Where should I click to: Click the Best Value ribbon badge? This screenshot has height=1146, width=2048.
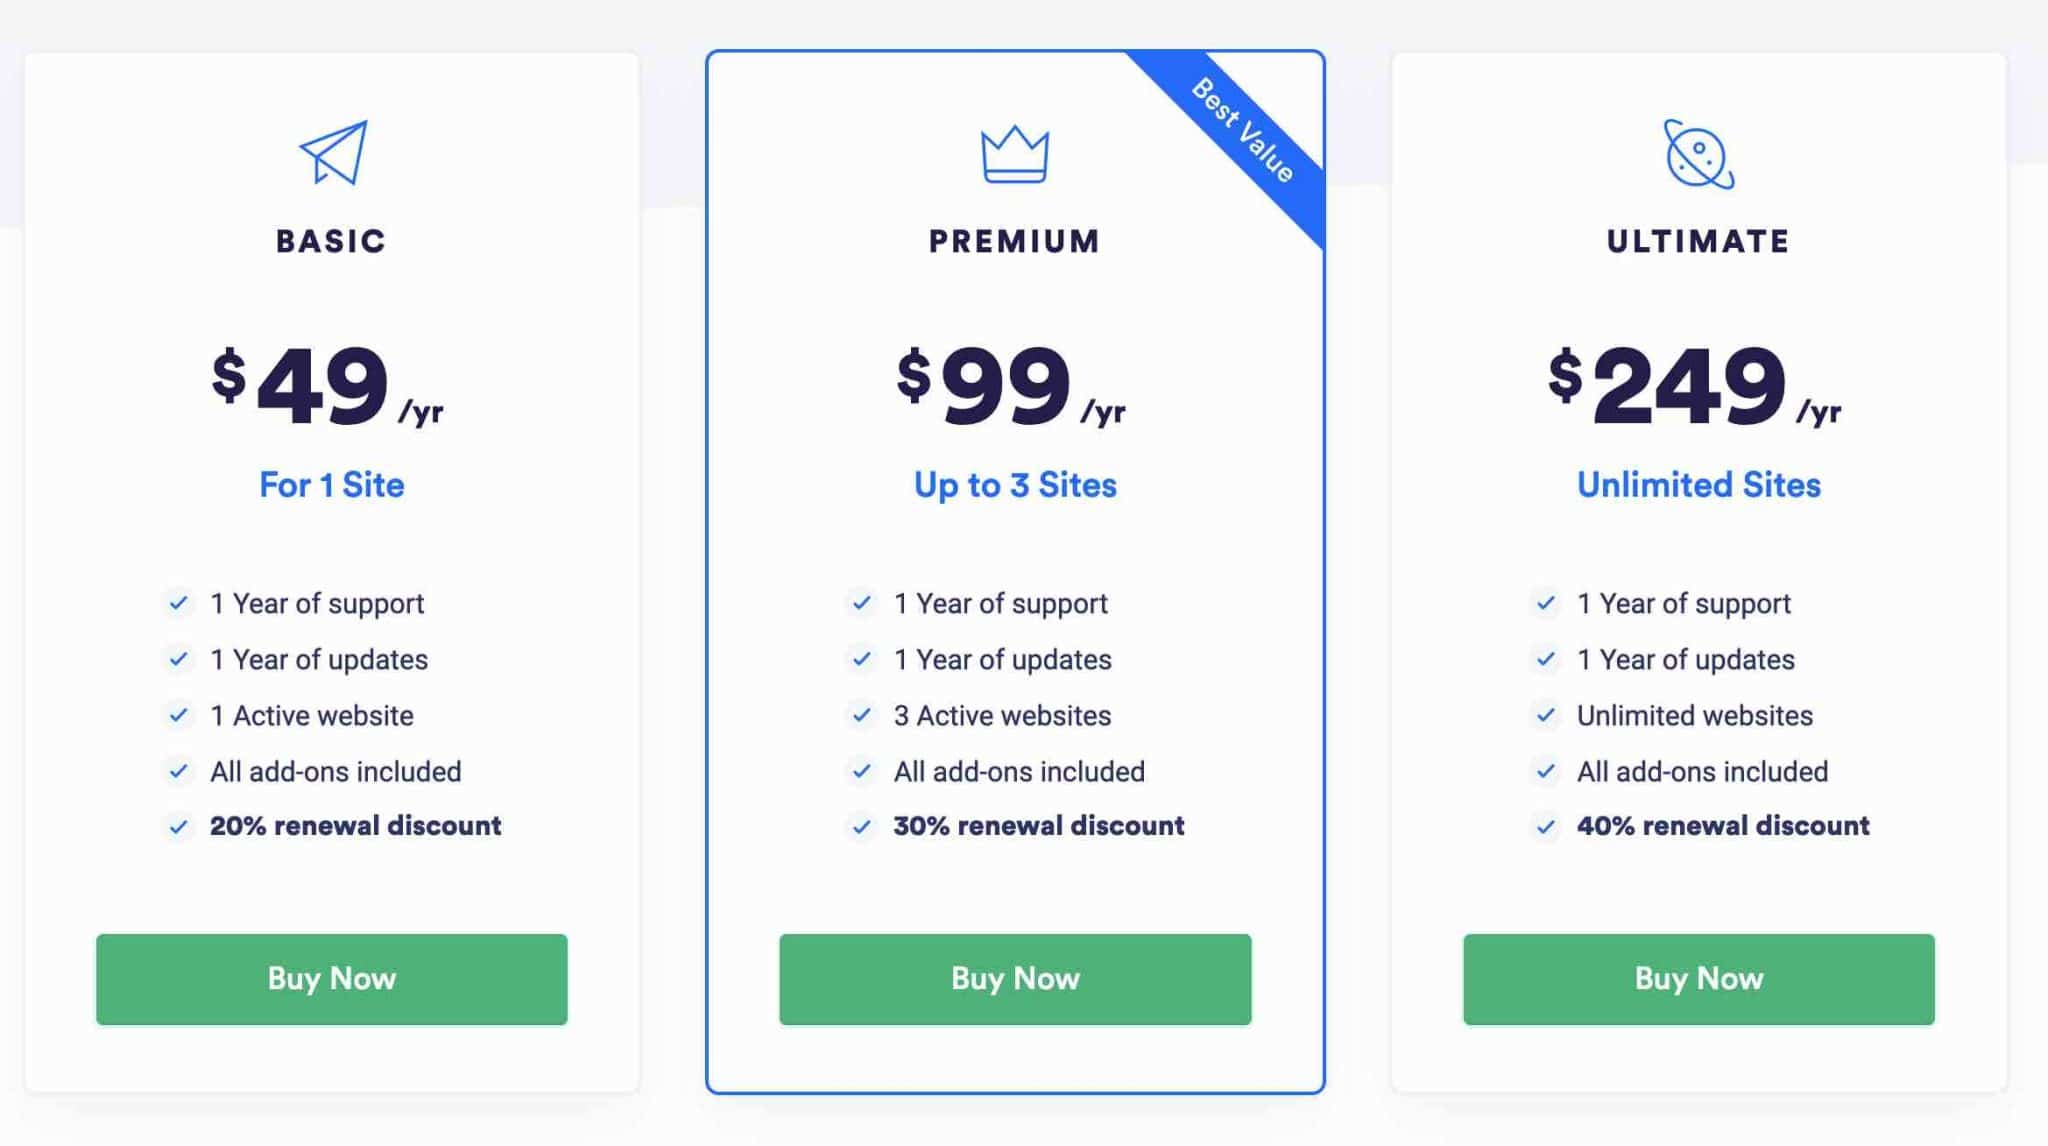[x=1244, y=131]
